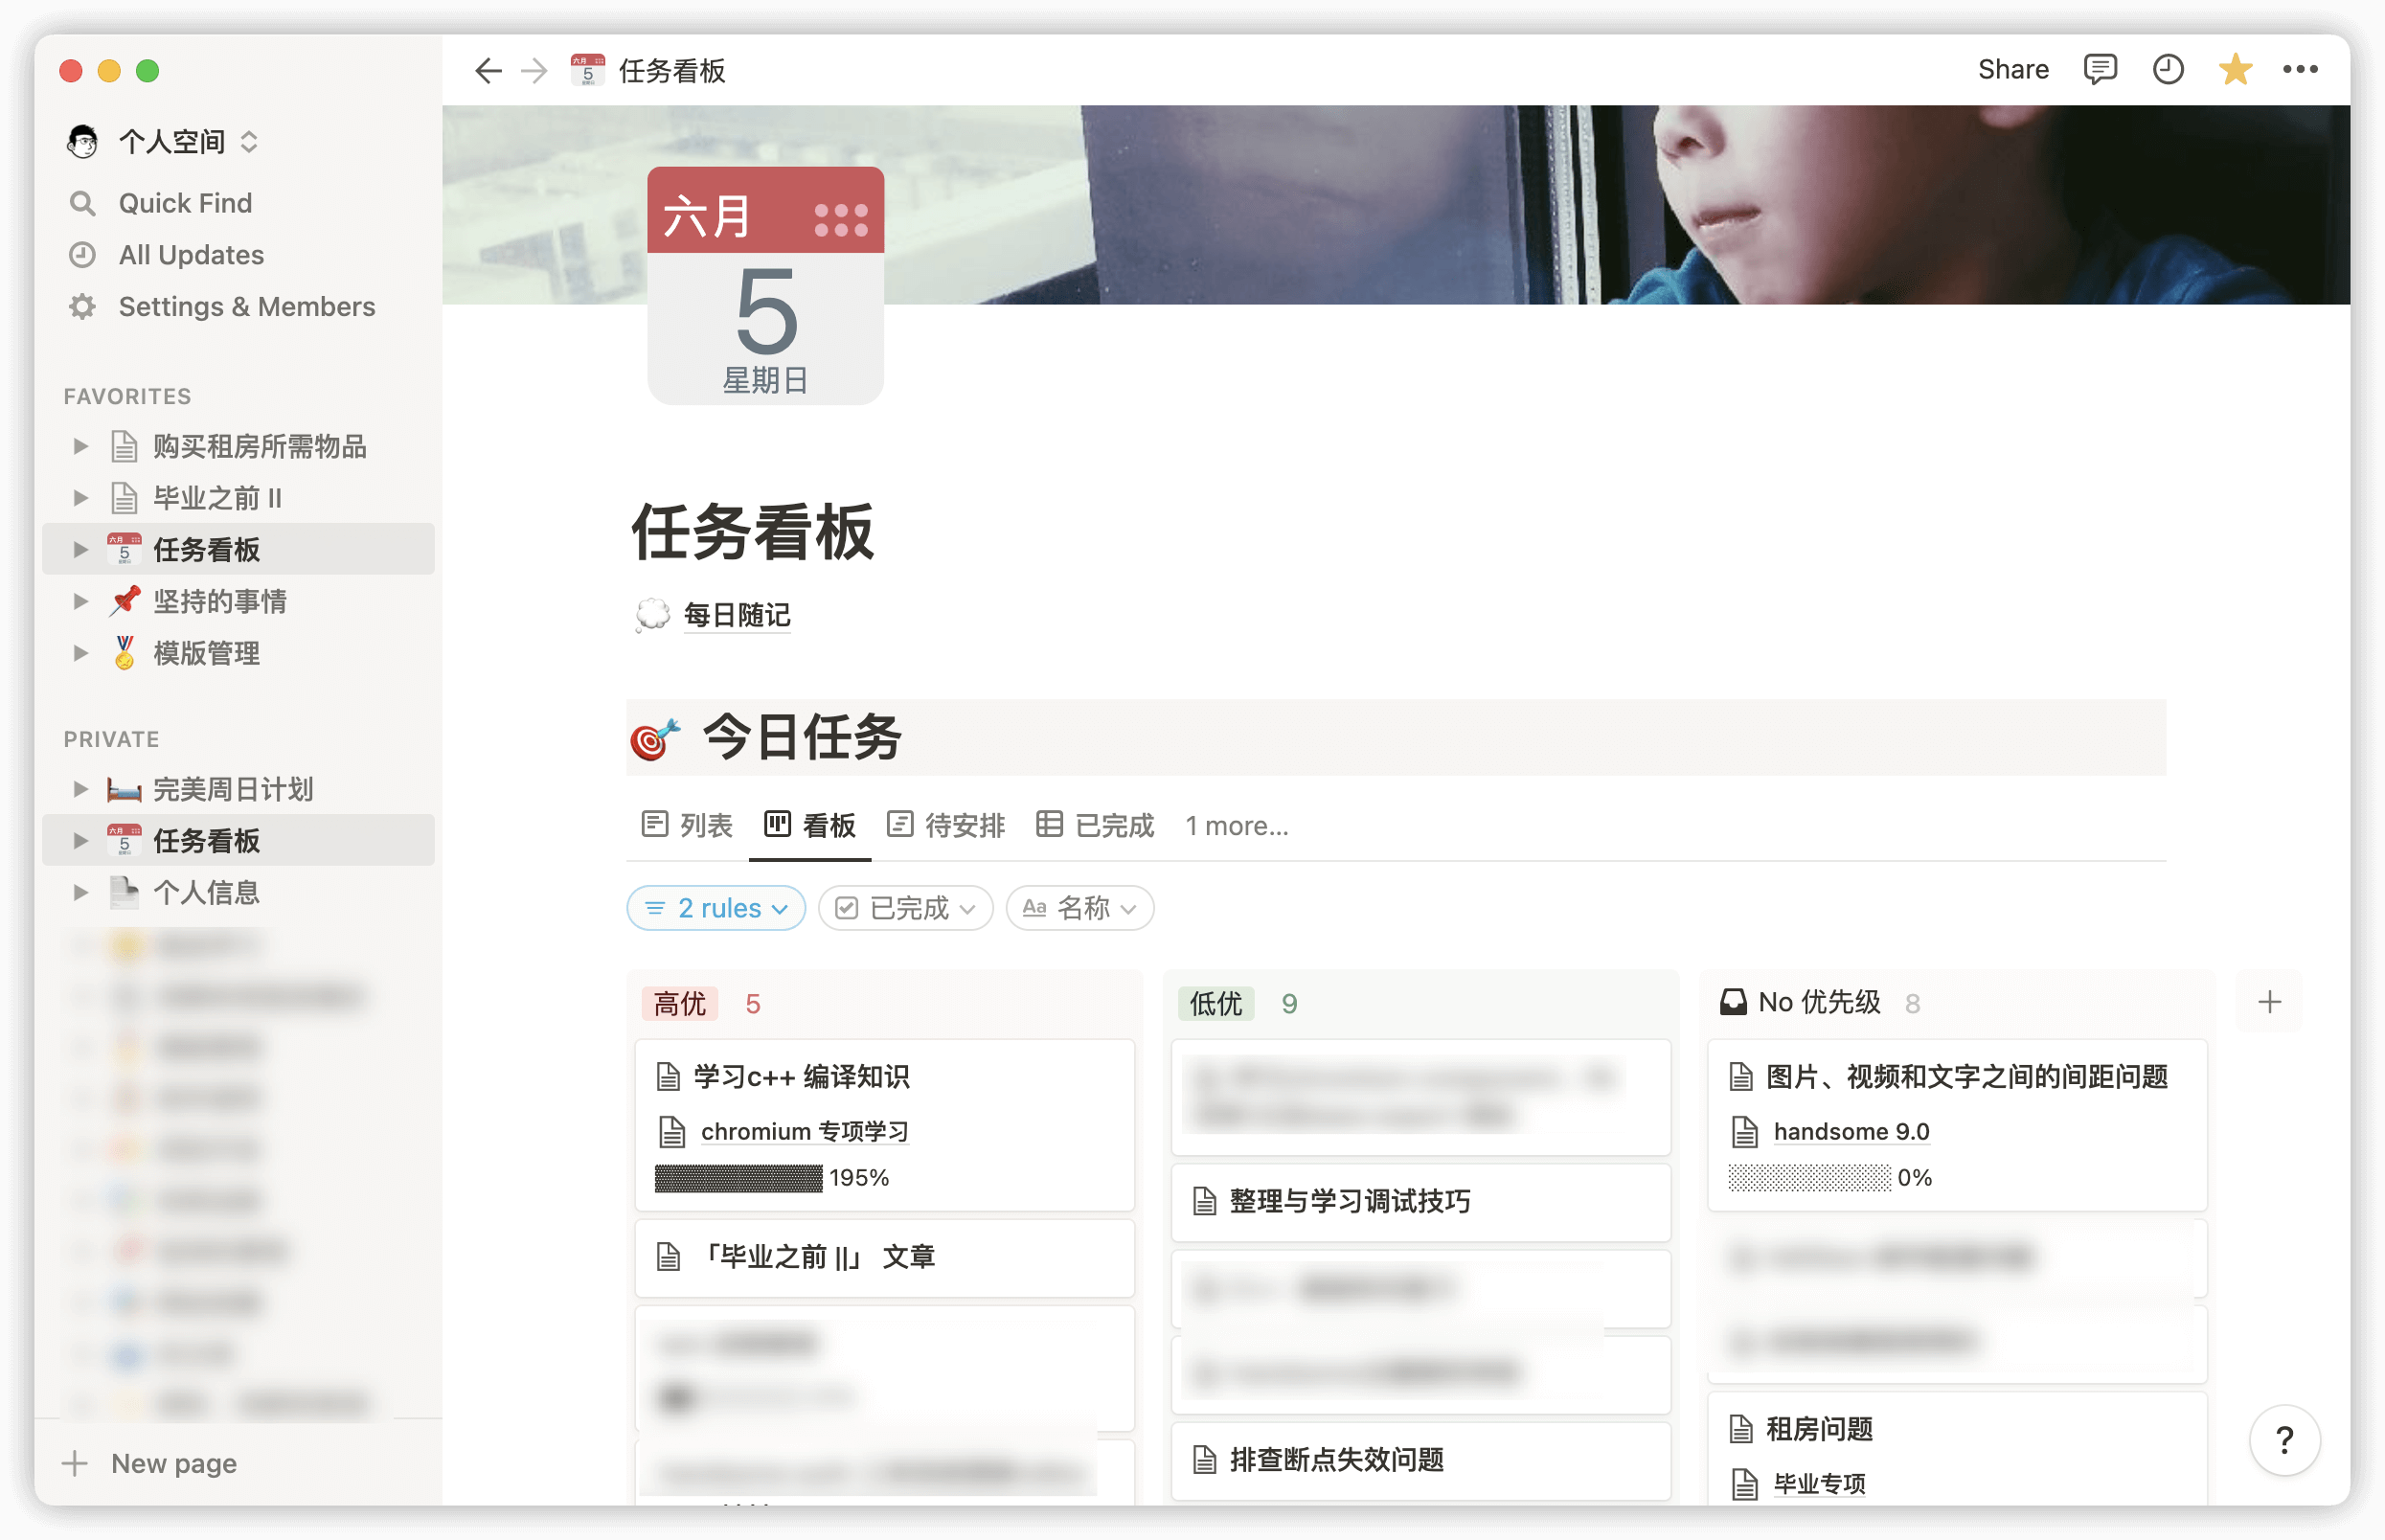Click the star/favorites icon in toolbar
This screenshot has width=2385, height=1540.
point(2232,70)
